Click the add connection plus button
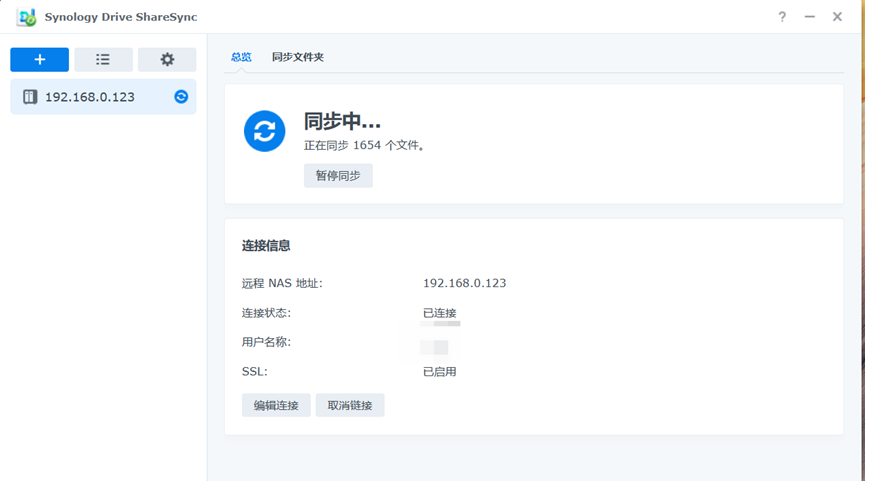This screenshot has height=495, width=889. click(x=40, y=60)
